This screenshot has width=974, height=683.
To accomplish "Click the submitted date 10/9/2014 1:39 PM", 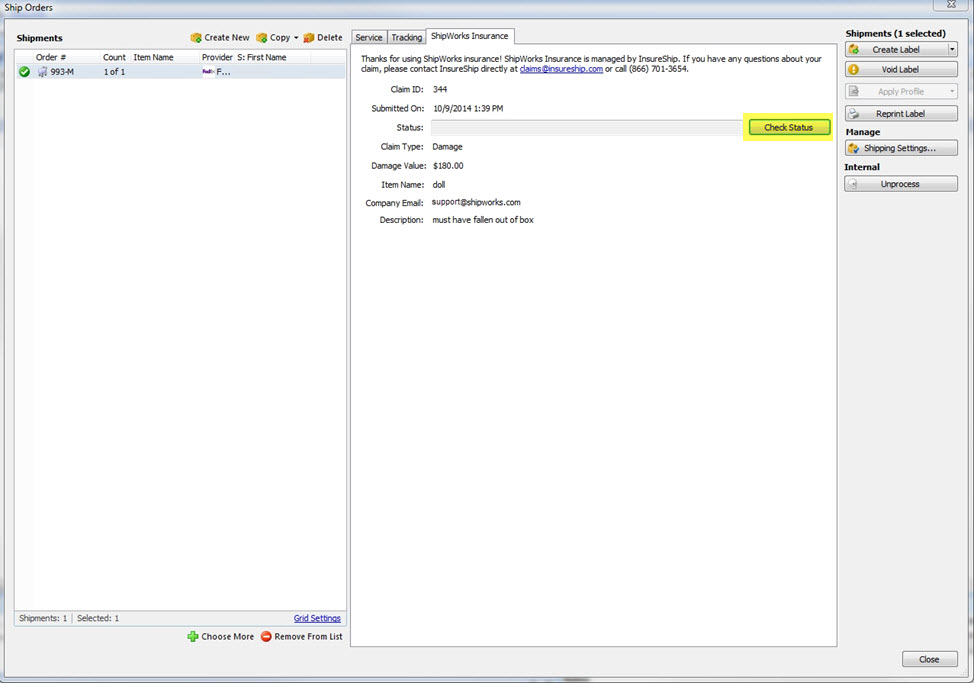I will point(468,109).
